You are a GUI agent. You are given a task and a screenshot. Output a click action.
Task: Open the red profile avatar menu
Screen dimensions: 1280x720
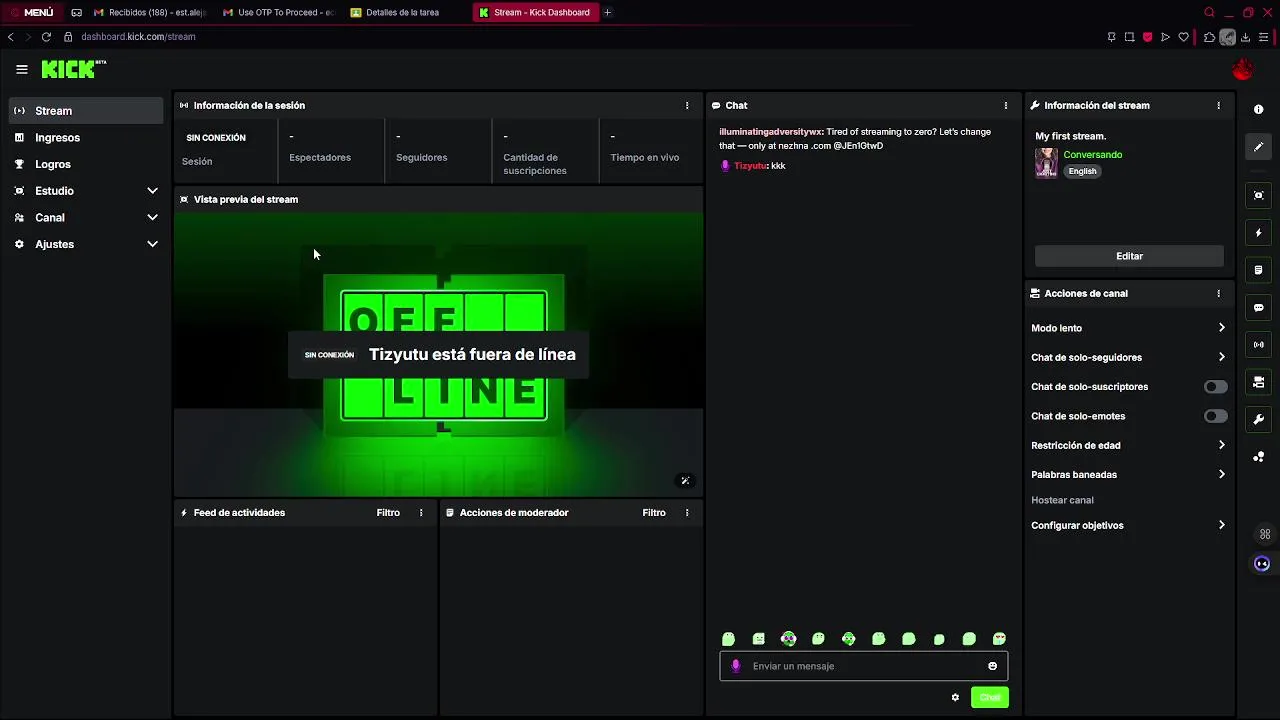tap(1242, 70)
